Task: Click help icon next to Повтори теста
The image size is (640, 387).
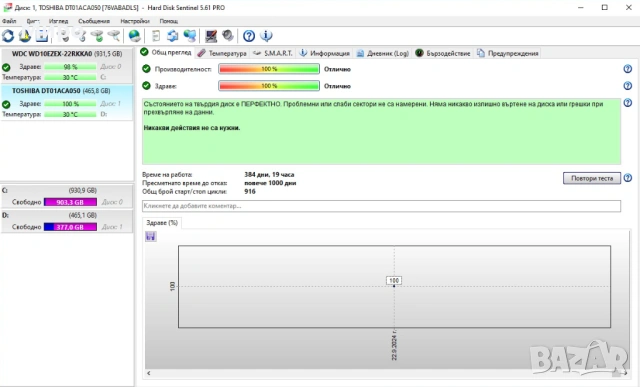Action: pos(628,178)
